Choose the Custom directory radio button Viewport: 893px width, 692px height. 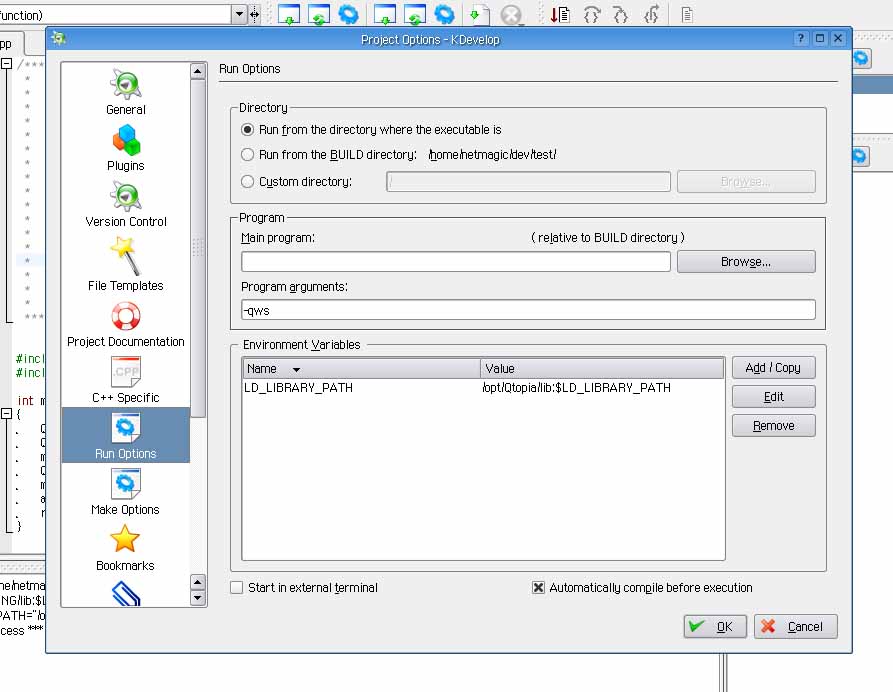pyautogui.click(x=247, y=182)
